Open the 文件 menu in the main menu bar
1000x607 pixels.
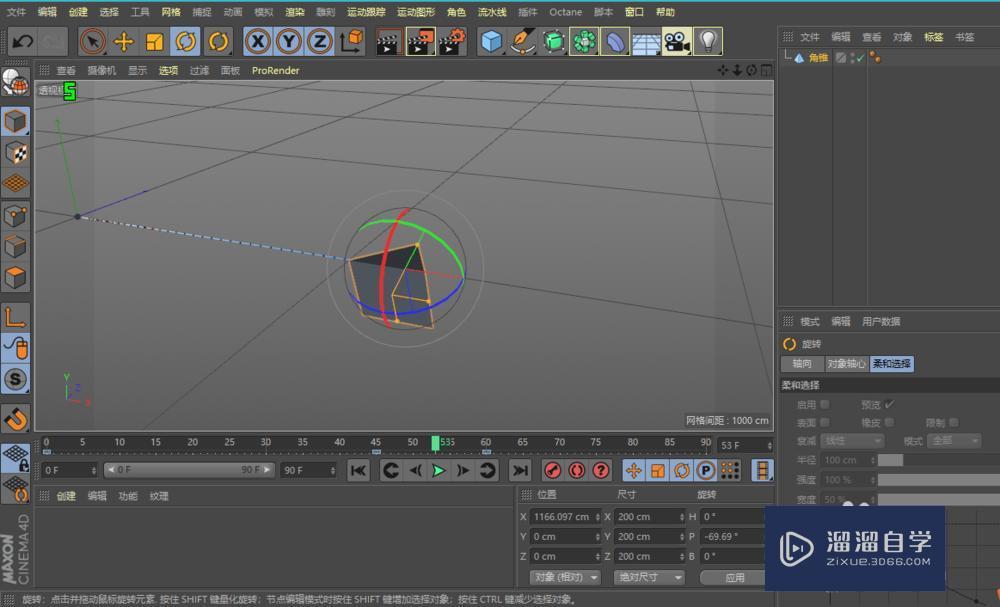(x=17, y=11)
